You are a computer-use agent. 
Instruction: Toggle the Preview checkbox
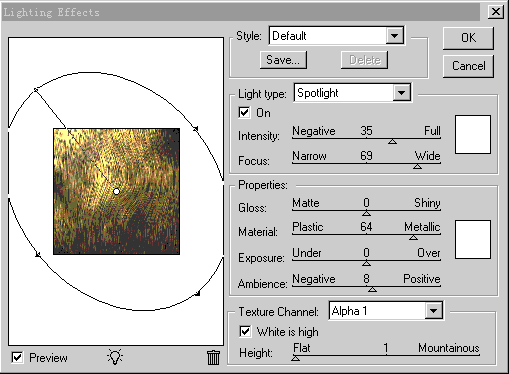pyautogui.click(x=17, y=358)
